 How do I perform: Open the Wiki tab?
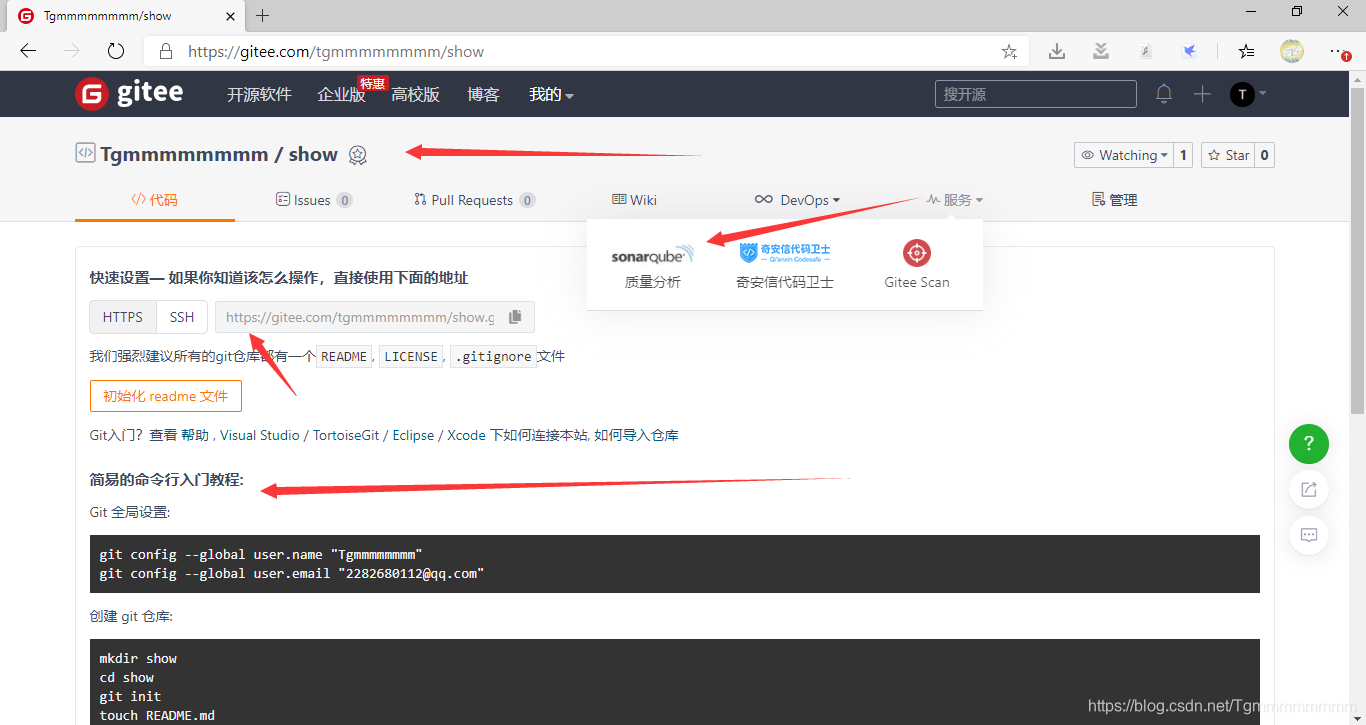634,200
